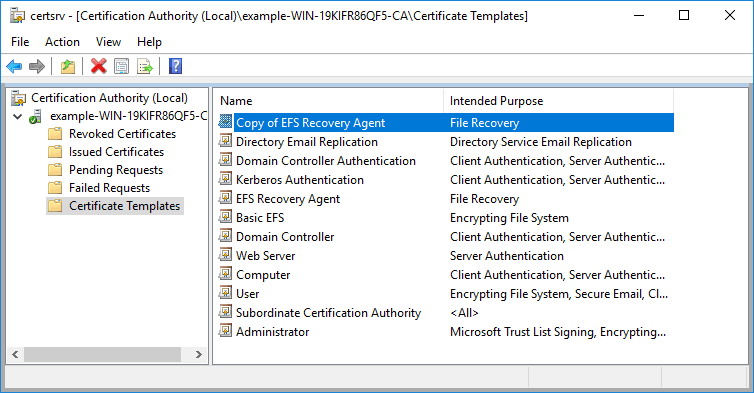Click the <All> purpose cell

pyautogui.click(x=465, y=313)
